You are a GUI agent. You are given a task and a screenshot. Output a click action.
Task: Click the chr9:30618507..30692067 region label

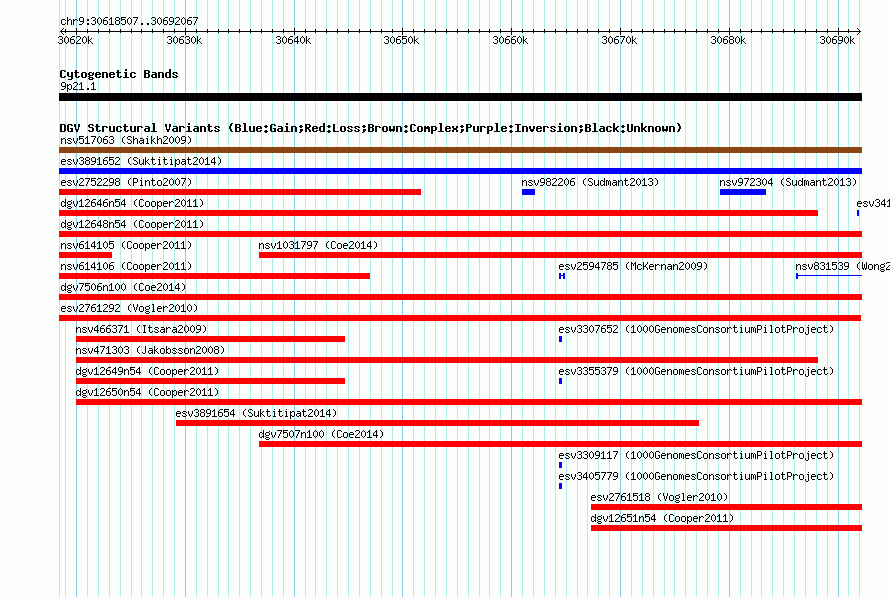click(129, 21)
